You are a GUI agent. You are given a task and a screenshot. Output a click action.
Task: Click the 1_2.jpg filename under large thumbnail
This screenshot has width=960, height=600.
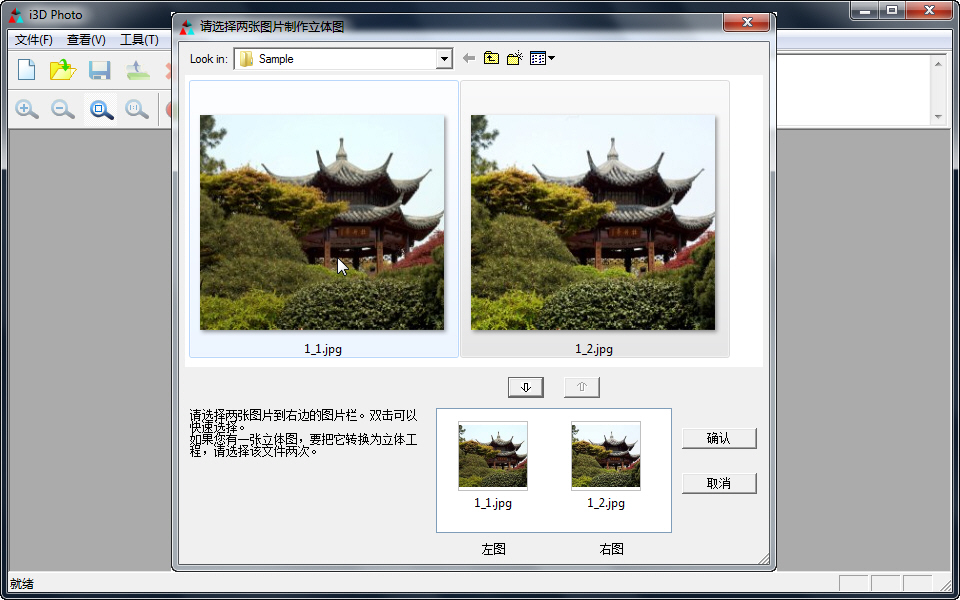pyautogui.click(x=594, y=349)
